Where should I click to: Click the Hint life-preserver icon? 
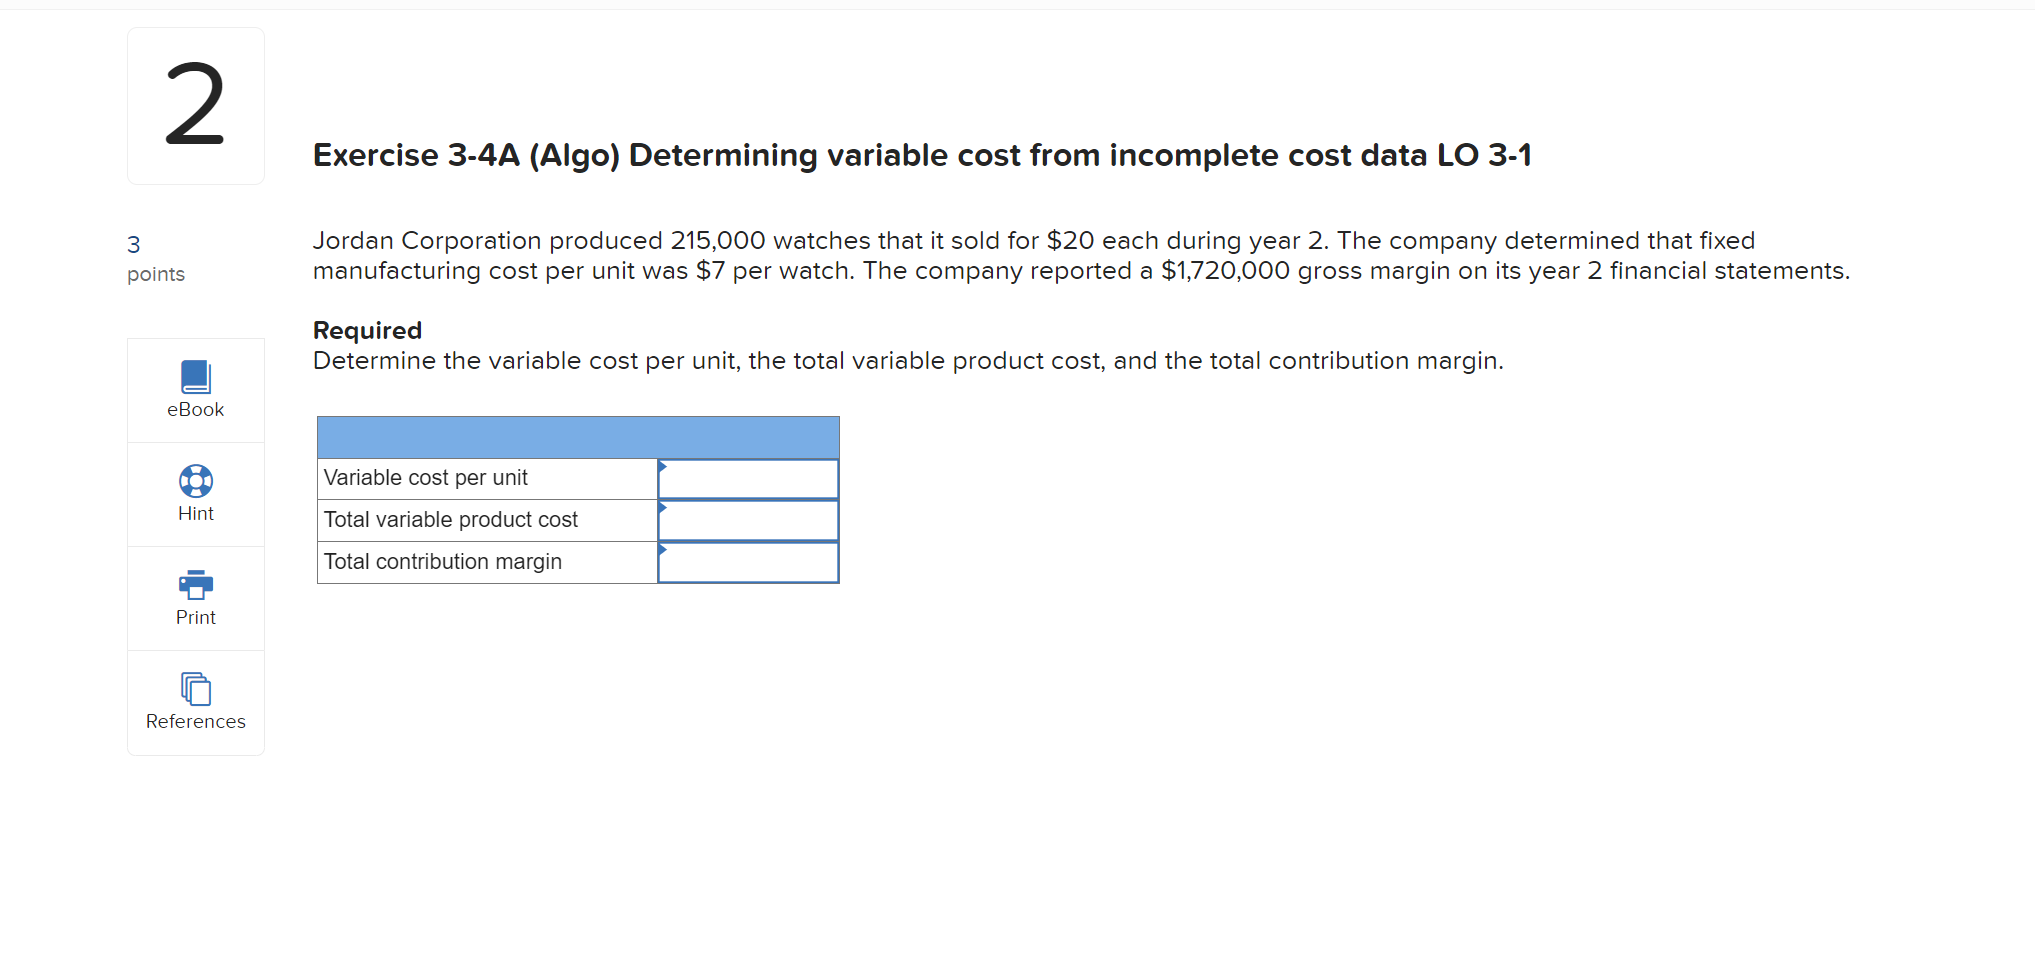tap(195, 482)
